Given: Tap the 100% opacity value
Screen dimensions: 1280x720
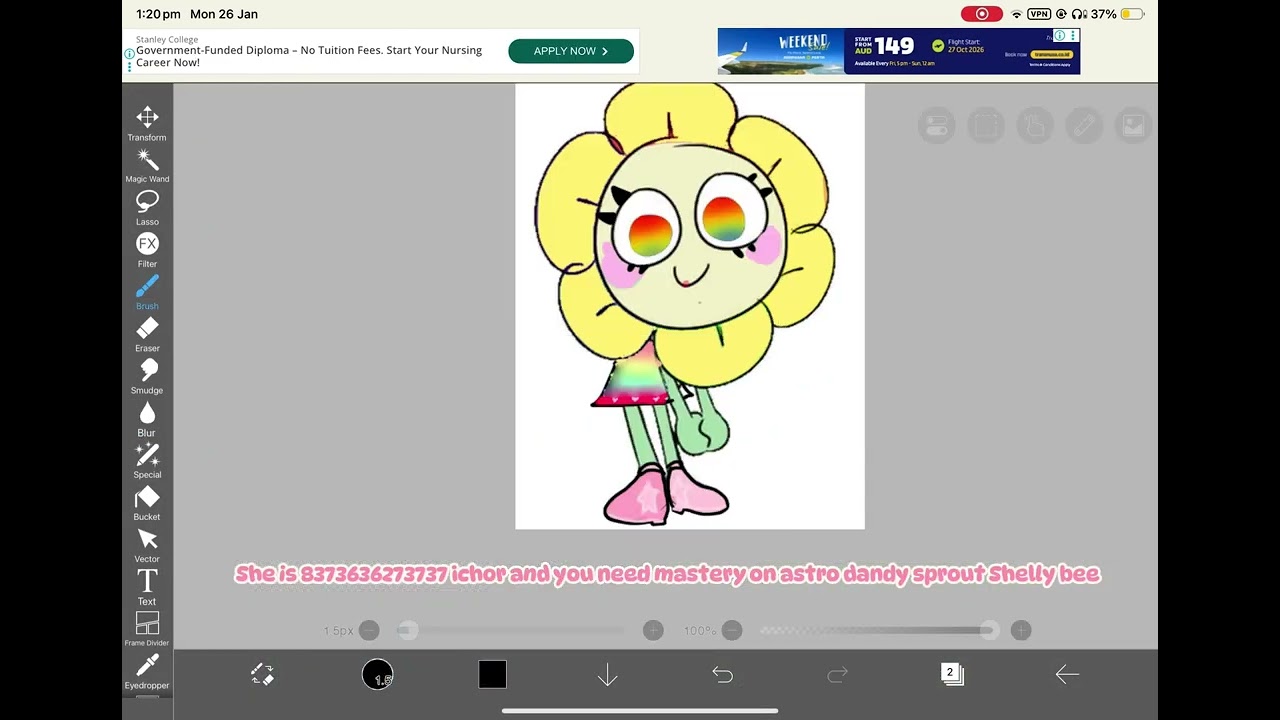Looking at the screenshot, I should tap(699, 631).
